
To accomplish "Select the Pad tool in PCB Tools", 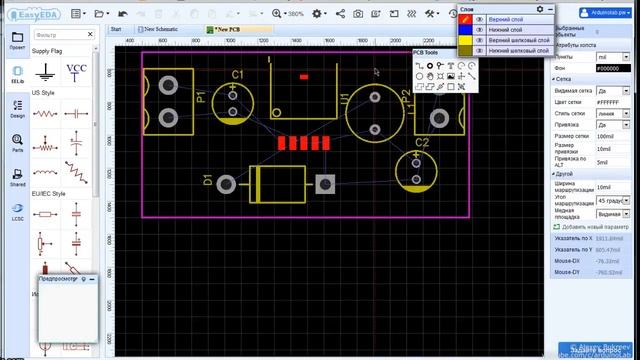I will 430,66.
